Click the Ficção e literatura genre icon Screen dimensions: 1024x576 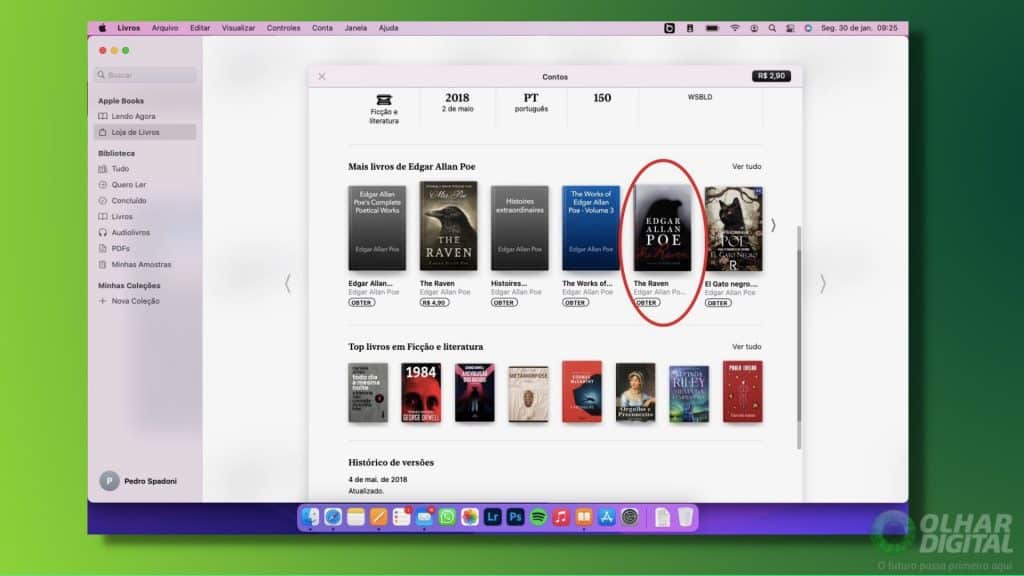(384, 100)
